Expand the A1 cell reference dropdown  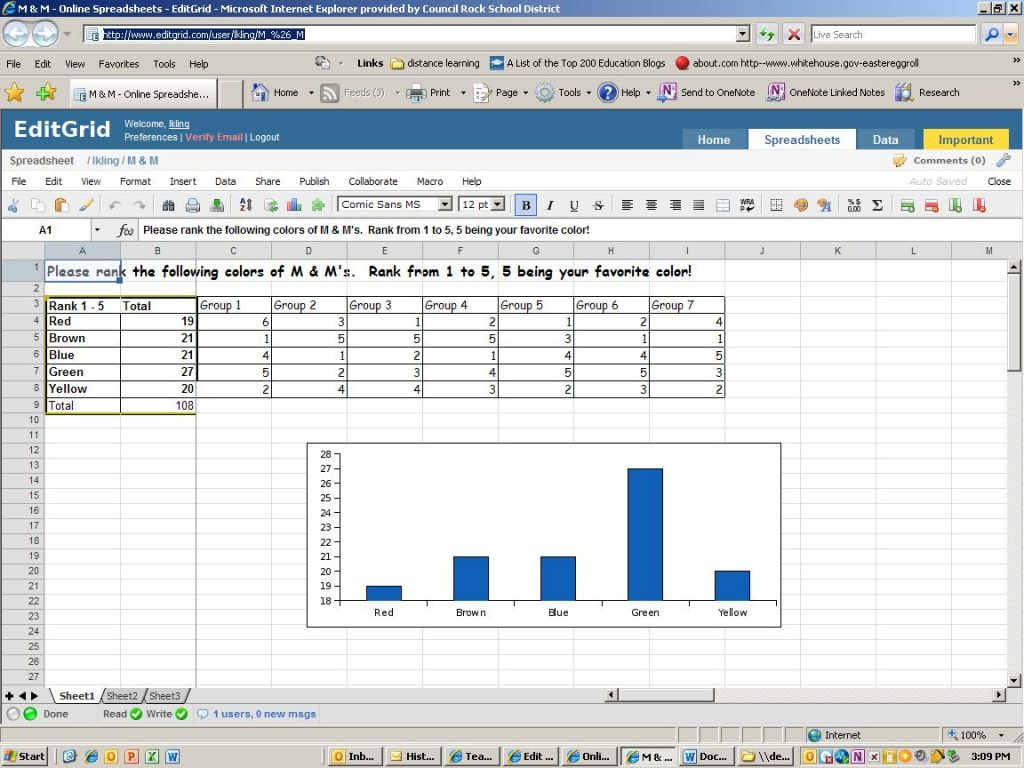(97, 230)
